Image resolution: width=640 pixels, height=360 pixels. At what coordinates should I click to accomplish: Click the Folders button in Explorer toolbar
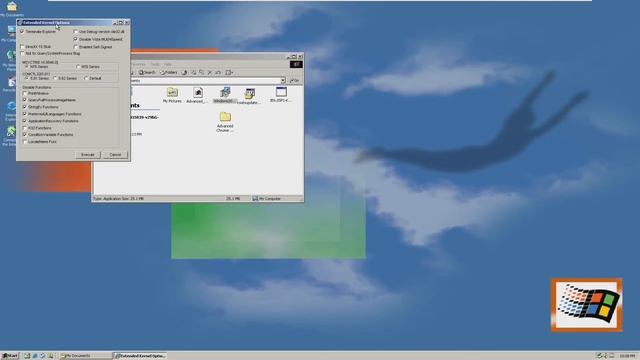169,73
